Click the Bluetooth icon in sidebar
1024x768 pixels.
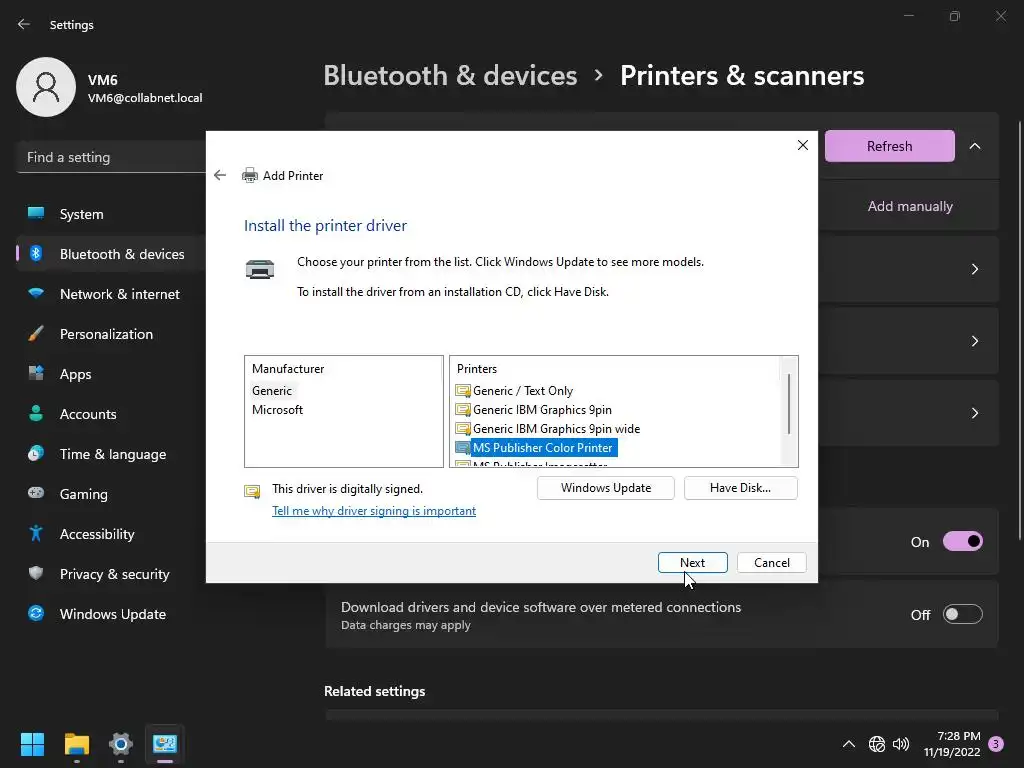pyautogui.click(x=36, y=253)
